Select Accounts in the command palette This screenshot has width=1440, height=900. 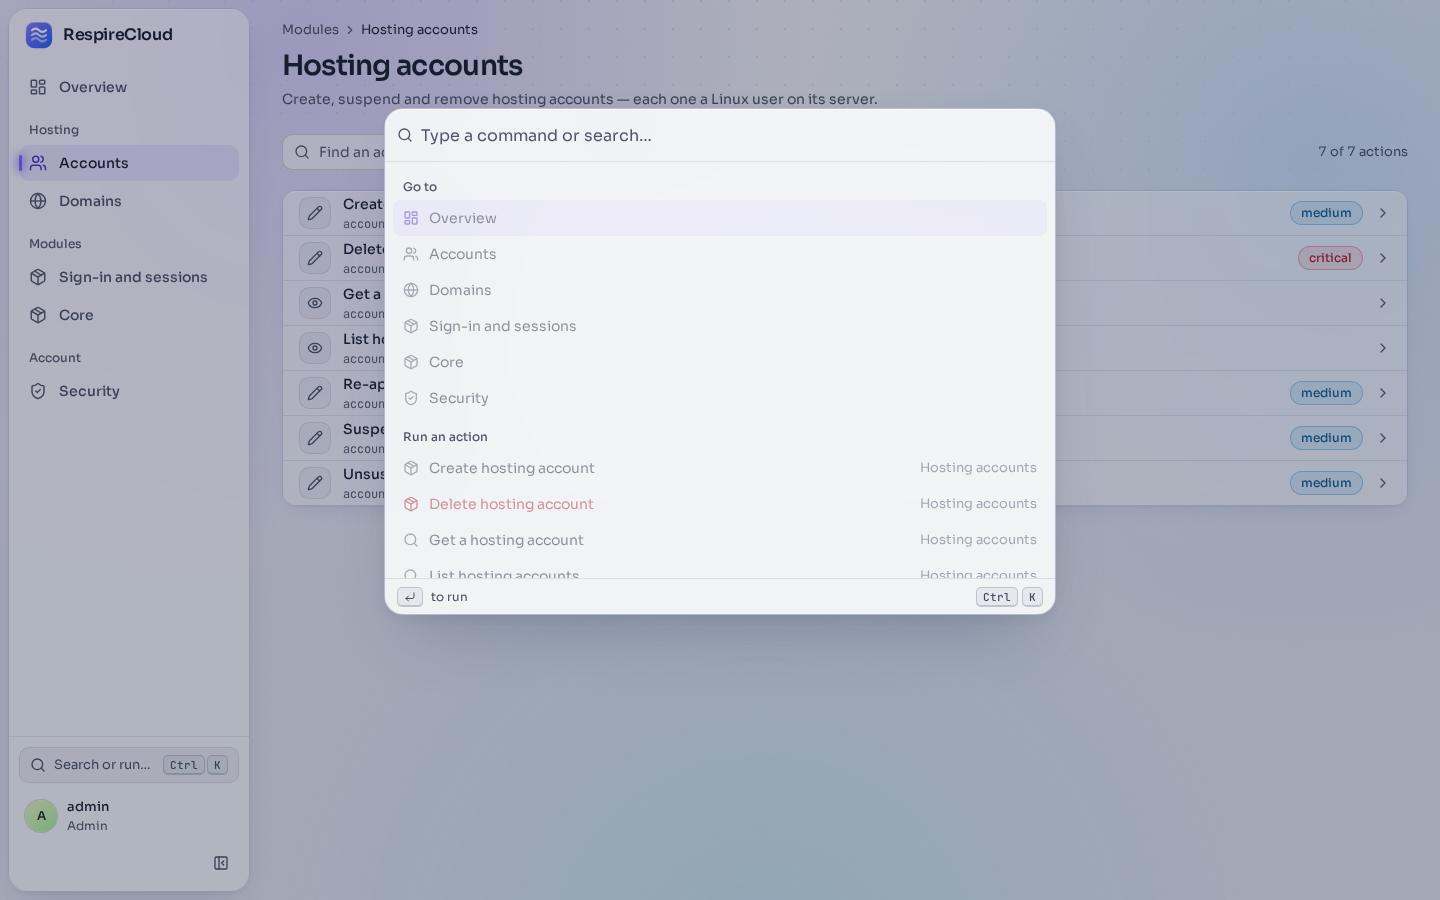click(x=720, y=254)
